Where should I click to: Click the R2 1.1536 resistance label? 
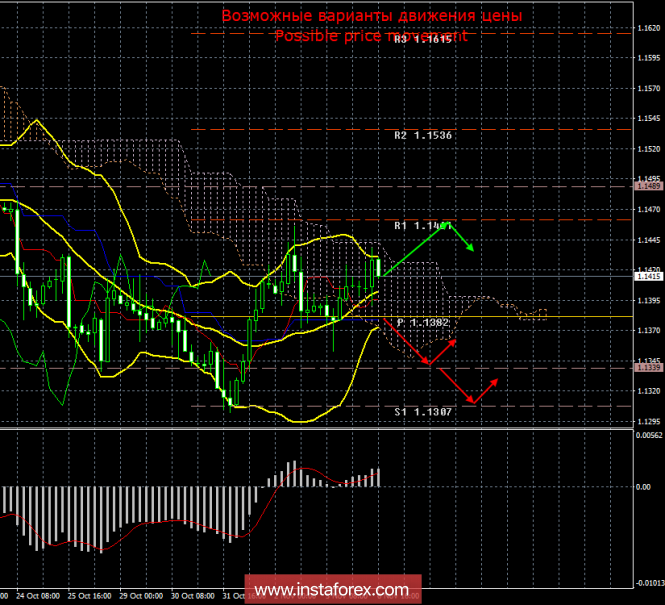pyautogui.click(x=423, y=135)
